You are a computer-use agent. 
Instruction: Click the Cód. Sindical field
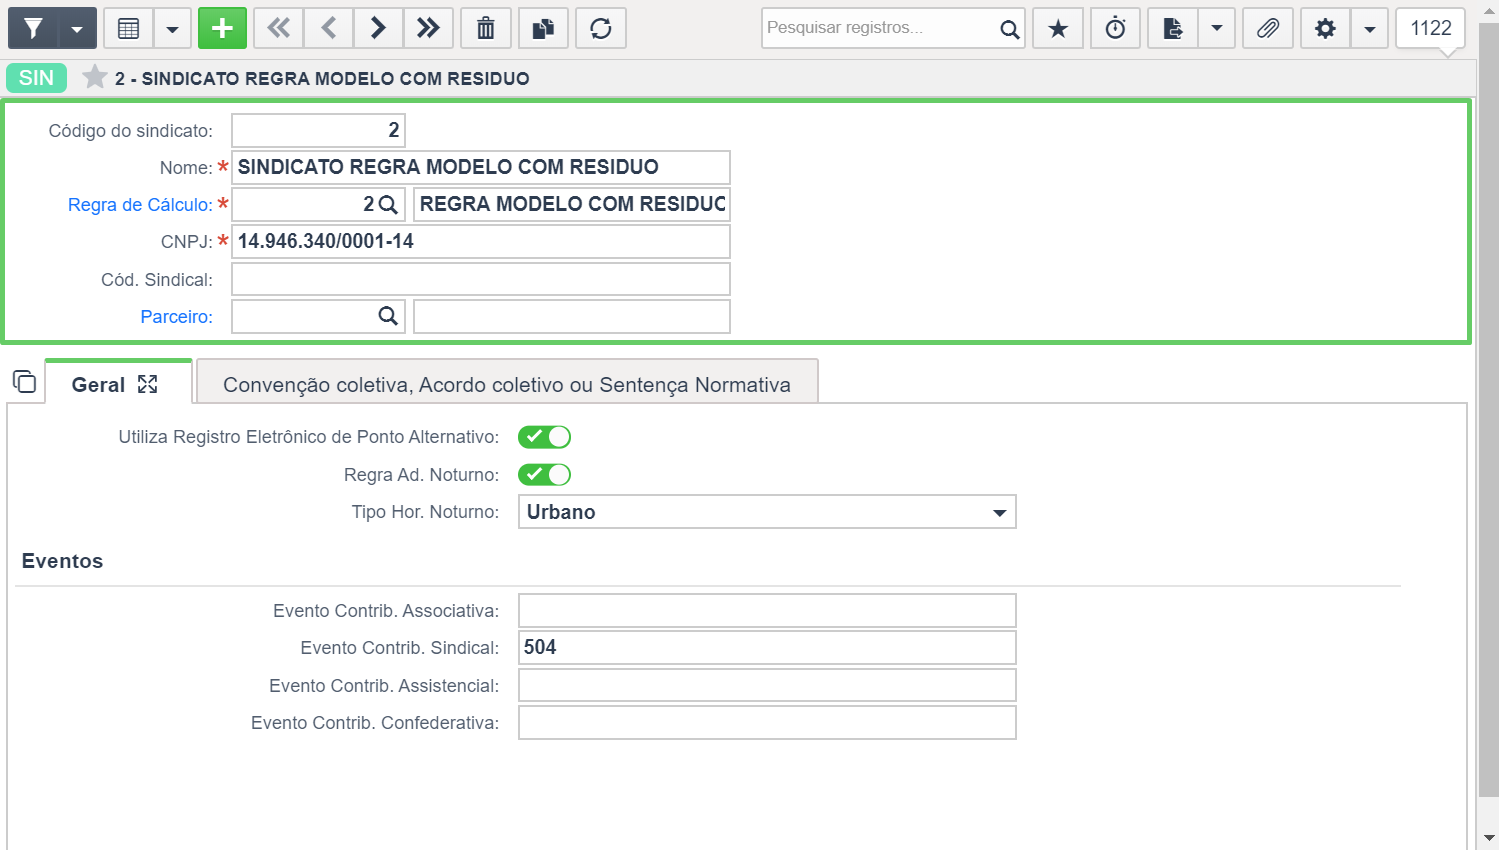(x=481, y=279)
